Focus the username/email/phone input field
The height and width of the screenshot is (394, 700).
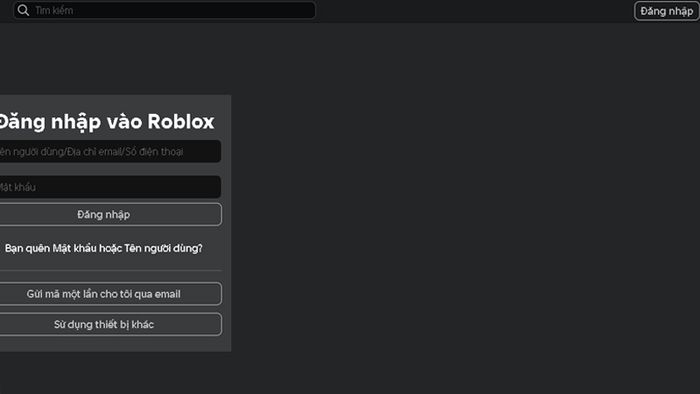coord(110,151)
